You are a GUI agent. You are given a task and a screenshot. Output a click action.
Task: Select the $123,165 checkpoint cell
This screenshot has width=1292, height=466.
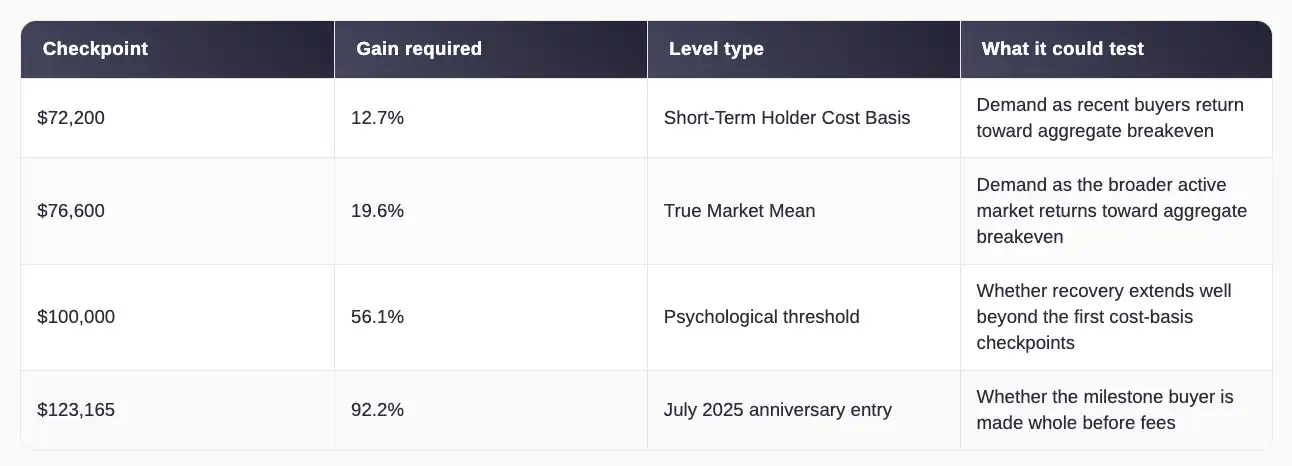pos(177,410)
